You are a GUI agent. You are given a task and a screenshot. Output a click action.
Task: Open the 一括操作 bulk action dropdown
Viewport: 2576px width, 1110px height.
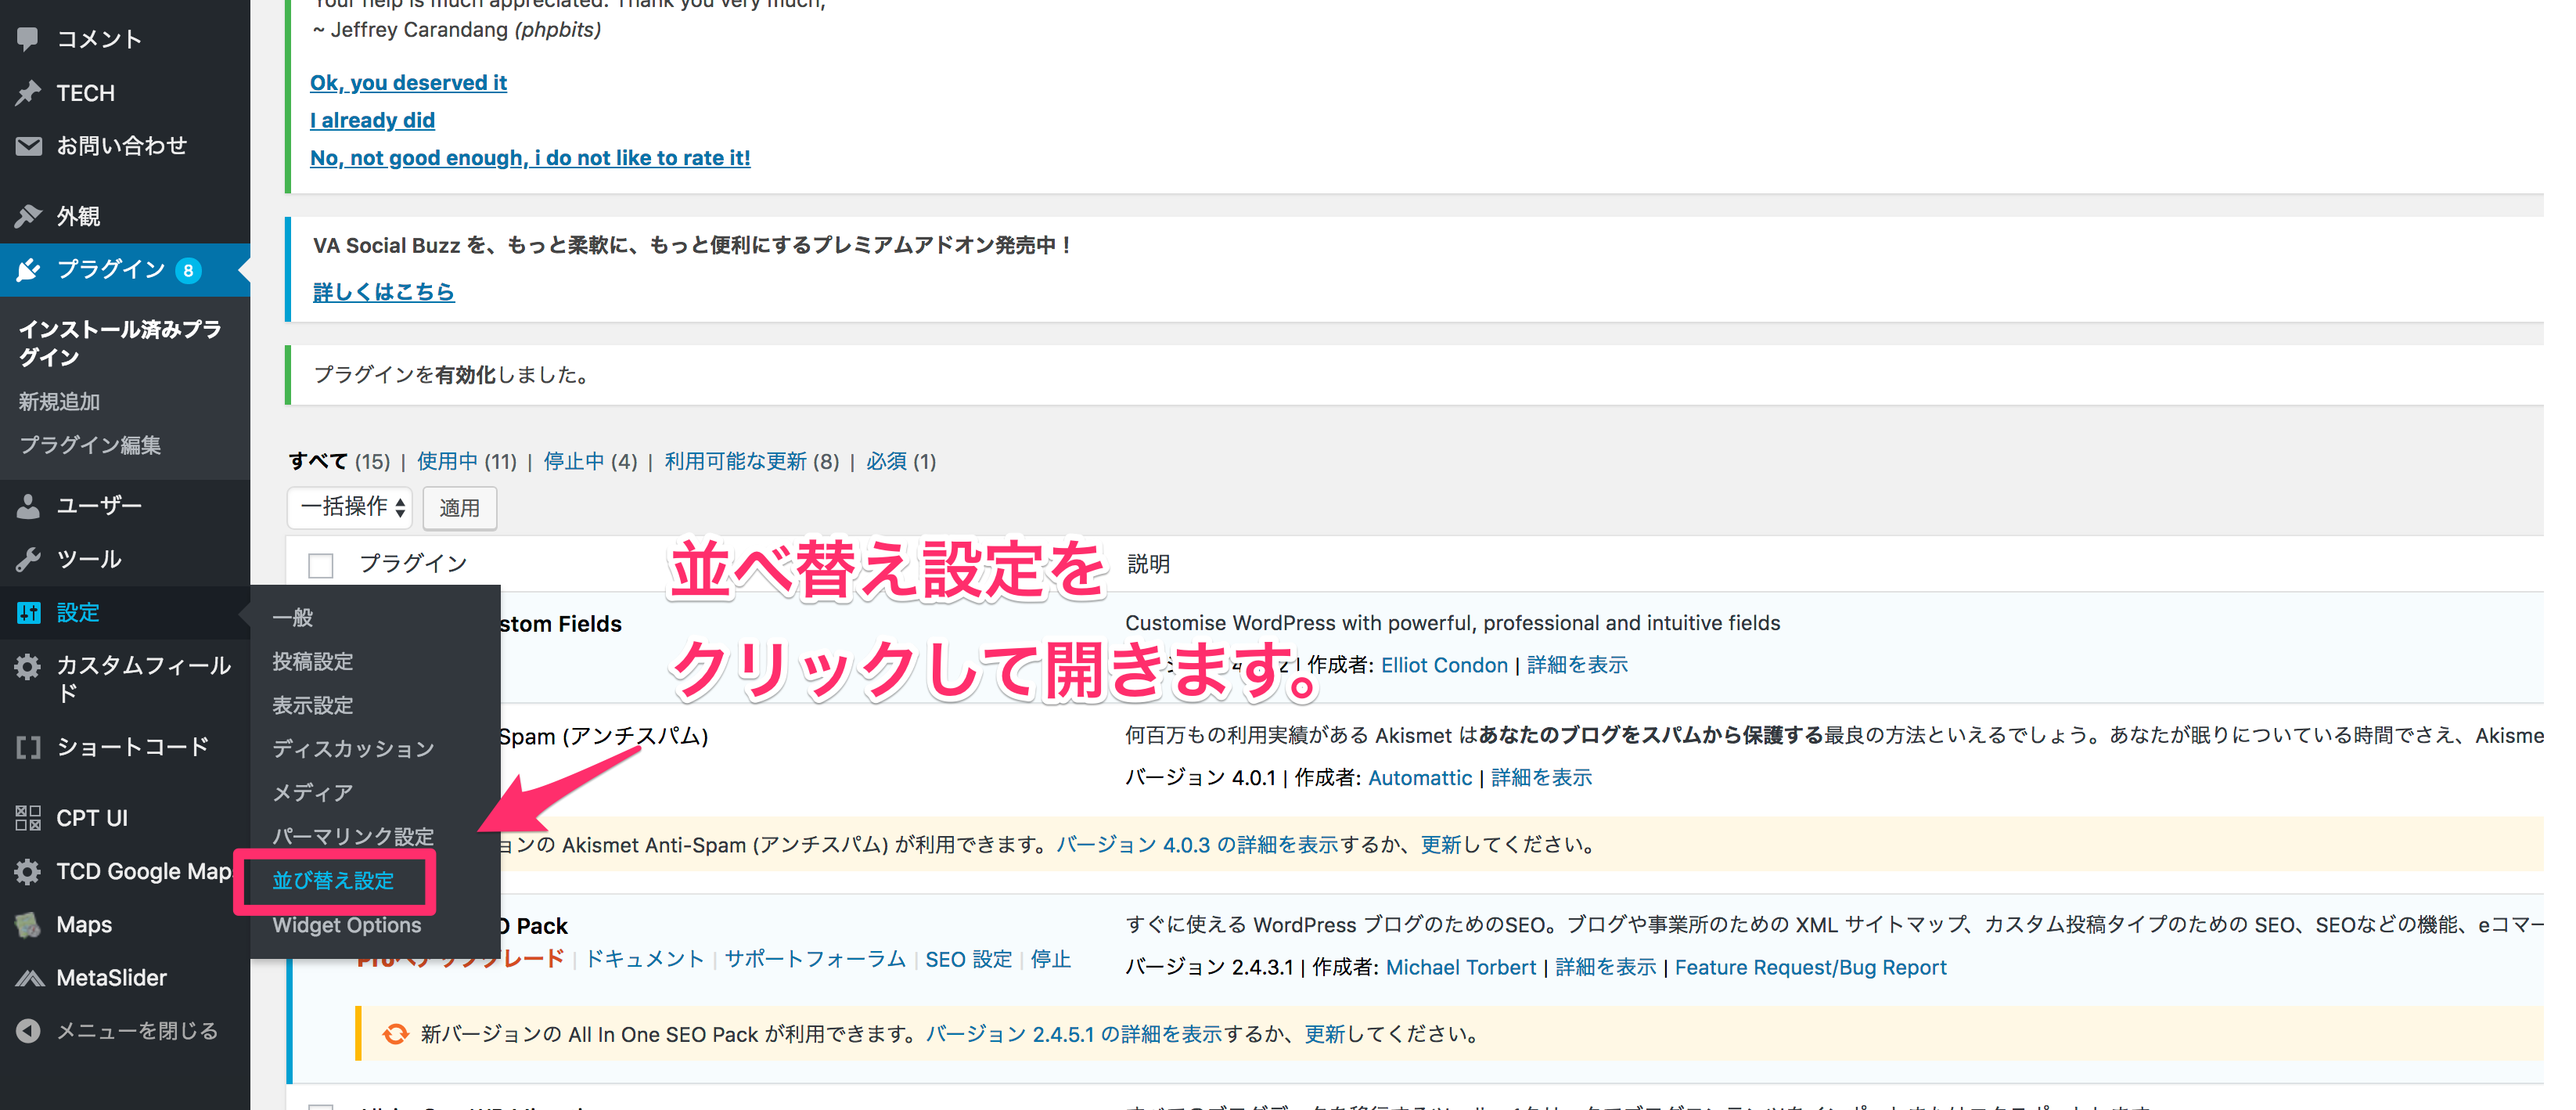click(x=350, y=507)
